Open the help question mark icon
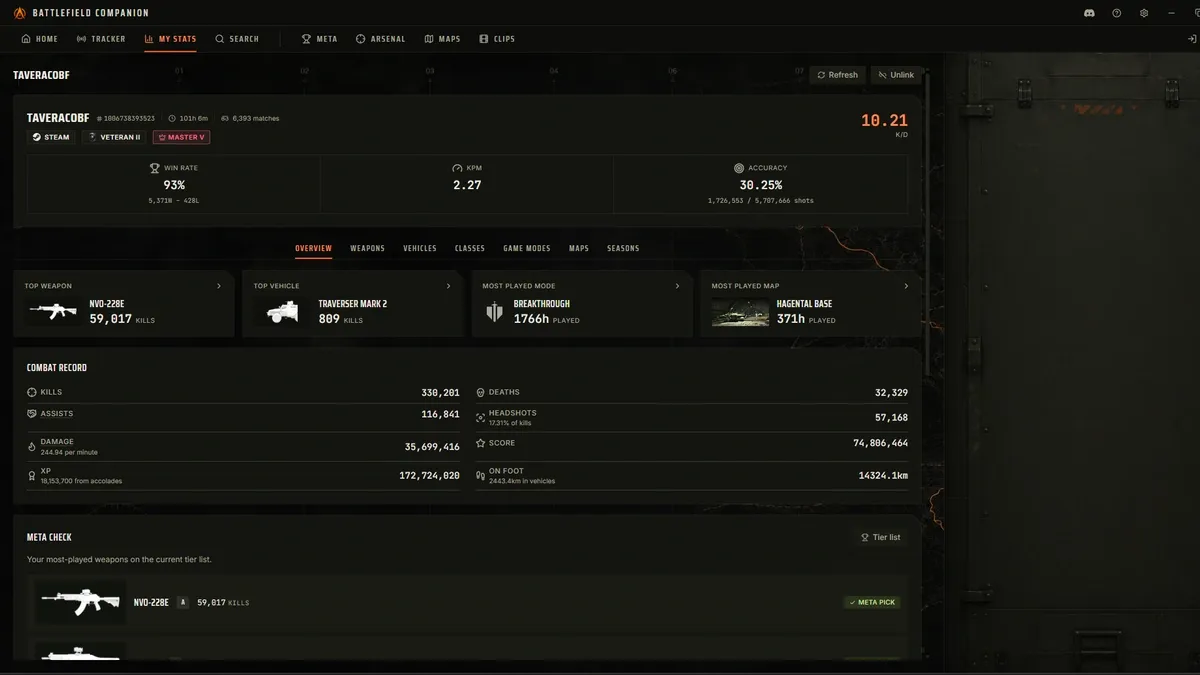 tap(1116, 13)
